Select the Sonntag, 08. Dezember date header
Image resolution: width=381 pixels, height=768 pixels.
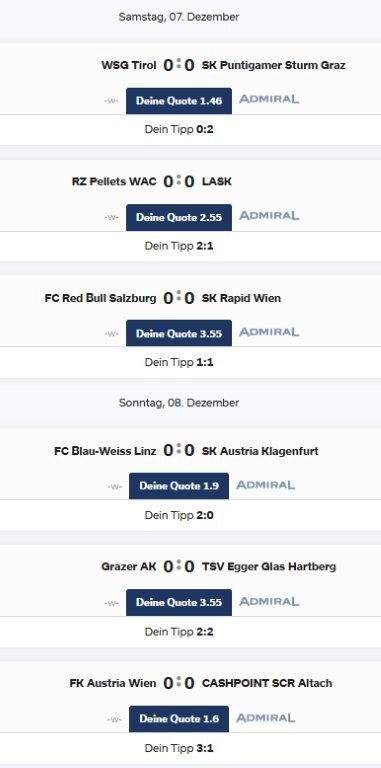tap(179, 403)
